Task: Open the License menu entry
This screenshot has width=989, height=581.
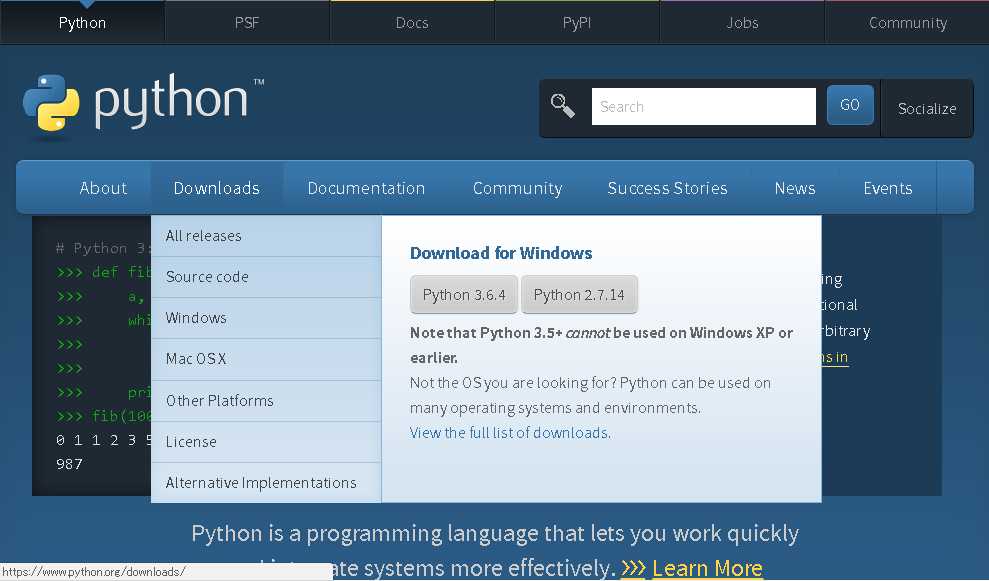Action: tap(266, 442)
